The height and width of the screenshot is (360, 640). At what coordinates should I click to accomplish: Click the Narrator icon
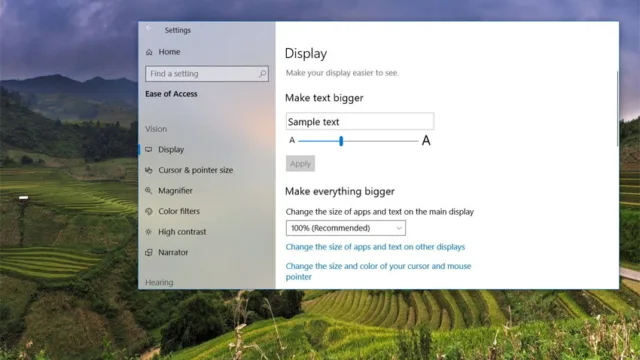(x=149, y=253)
